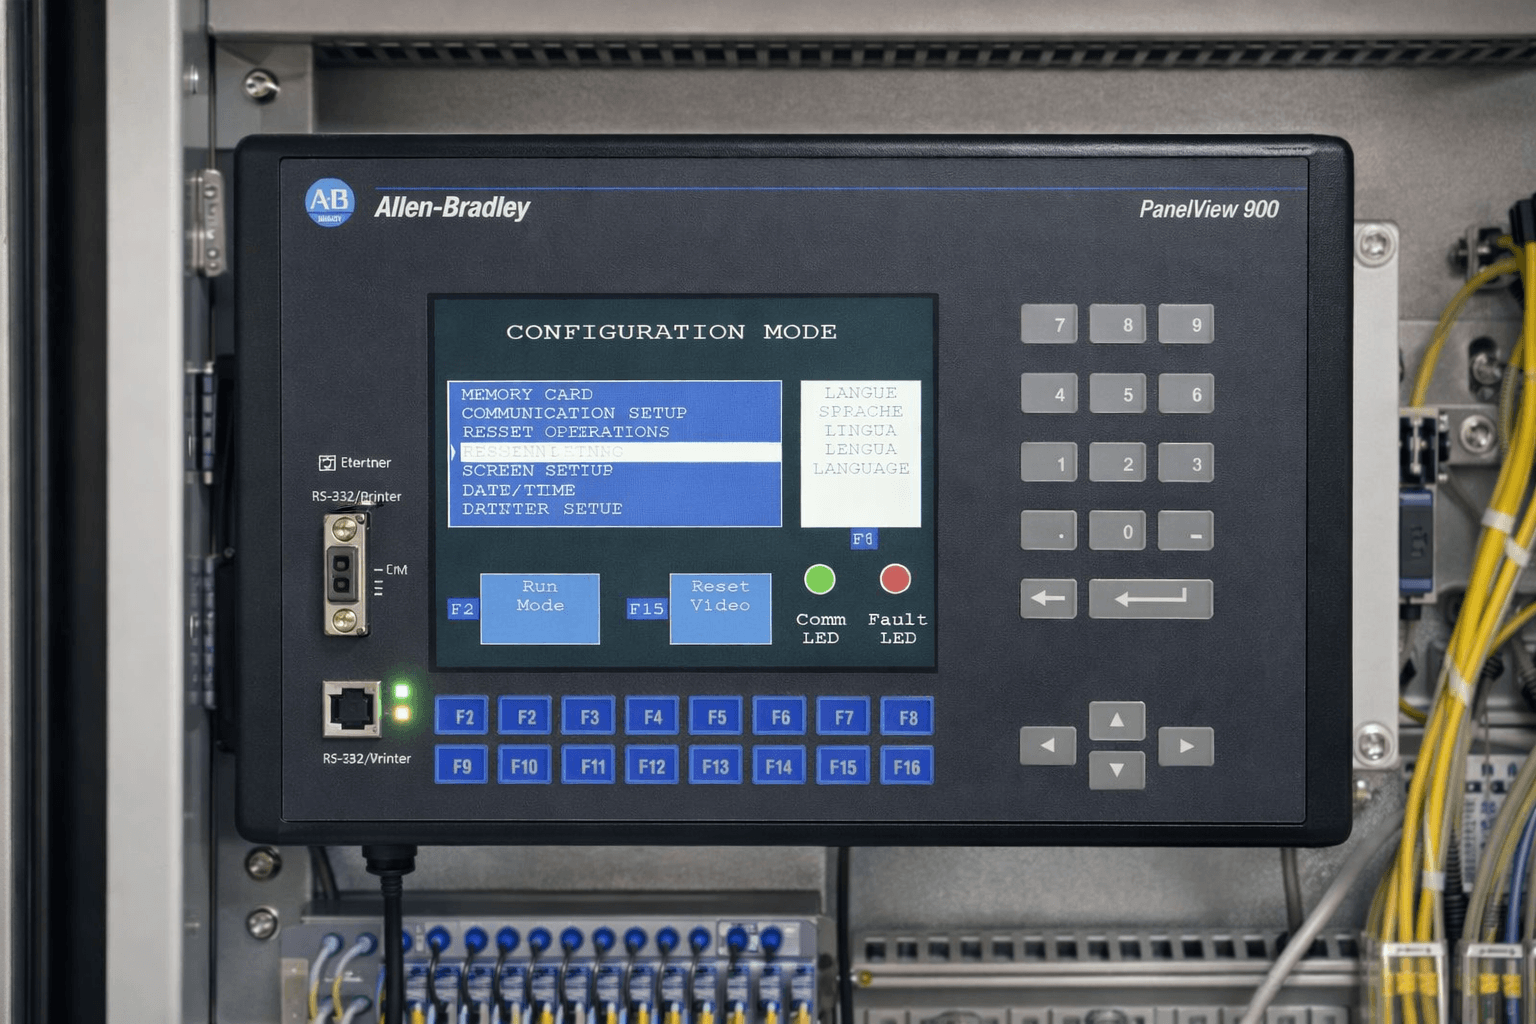Click the CONFIGURATION MODE screen title
Viewport: 1536px width, 1024px height.
[671, 332]
